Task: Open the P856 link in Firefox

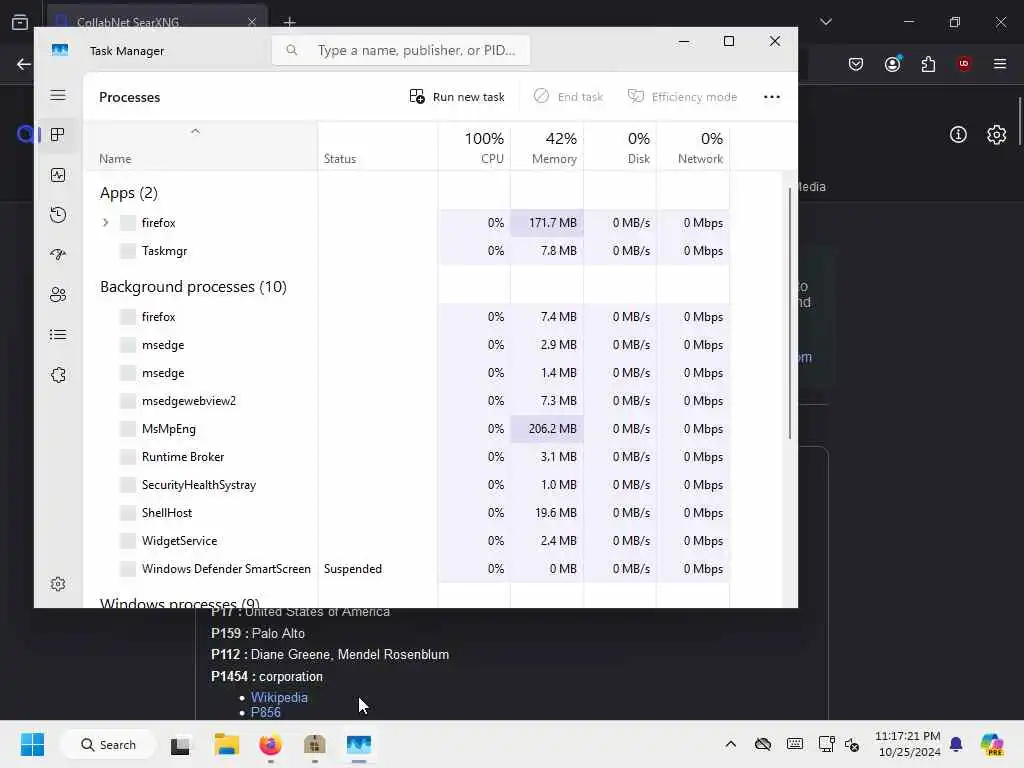Action: point(266,712)
